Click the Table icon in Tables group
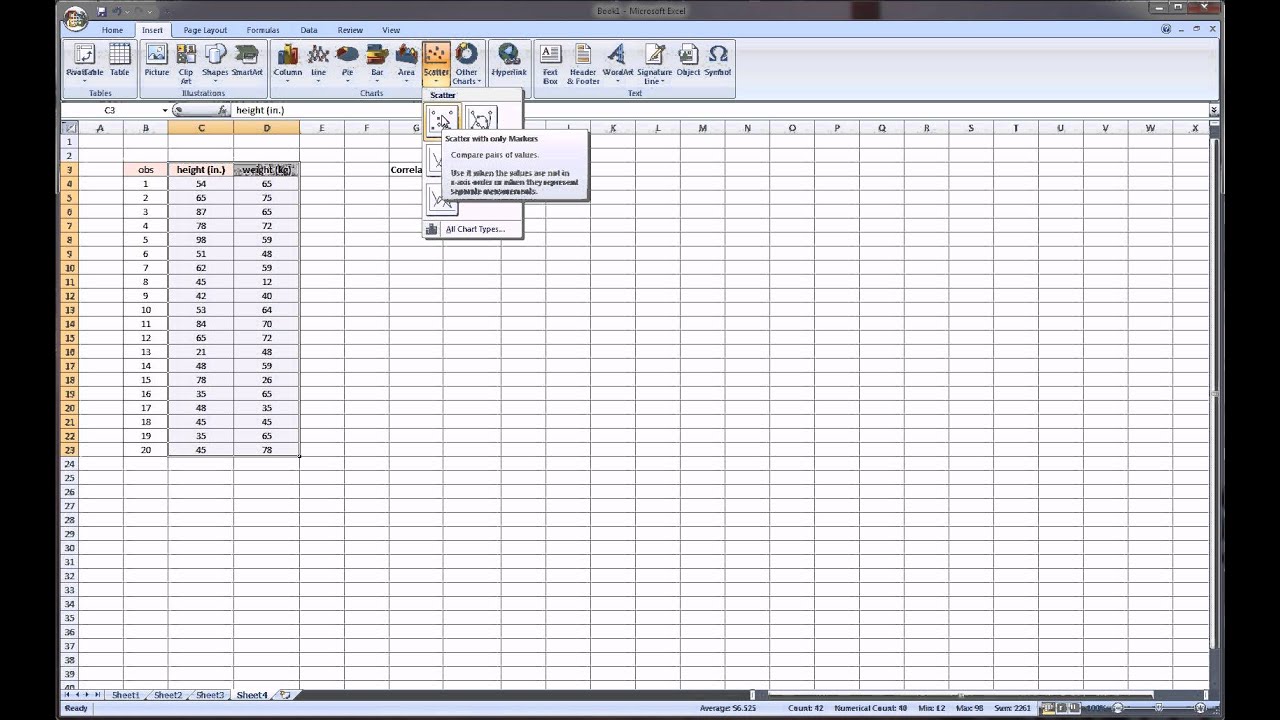The image size is (1280, 720). tap(120, 62)
